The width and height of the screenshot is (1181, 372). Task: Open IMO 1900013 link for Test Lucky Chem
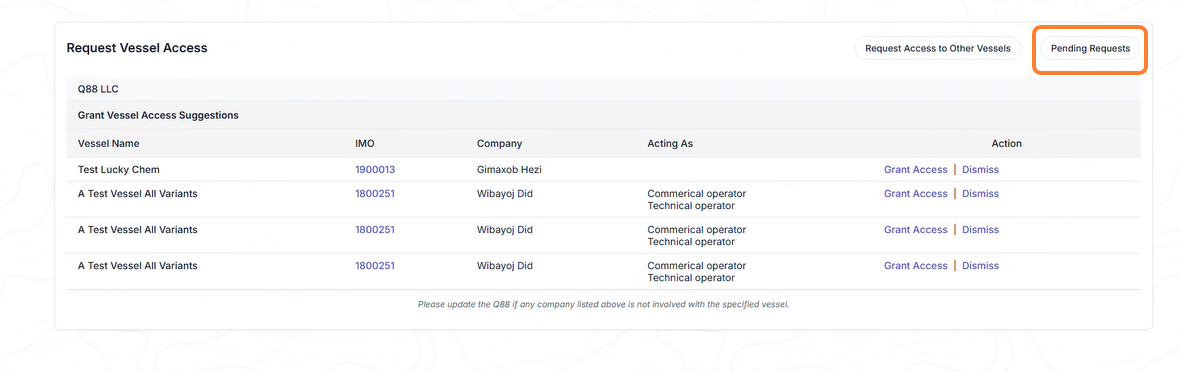coord(375,169)
